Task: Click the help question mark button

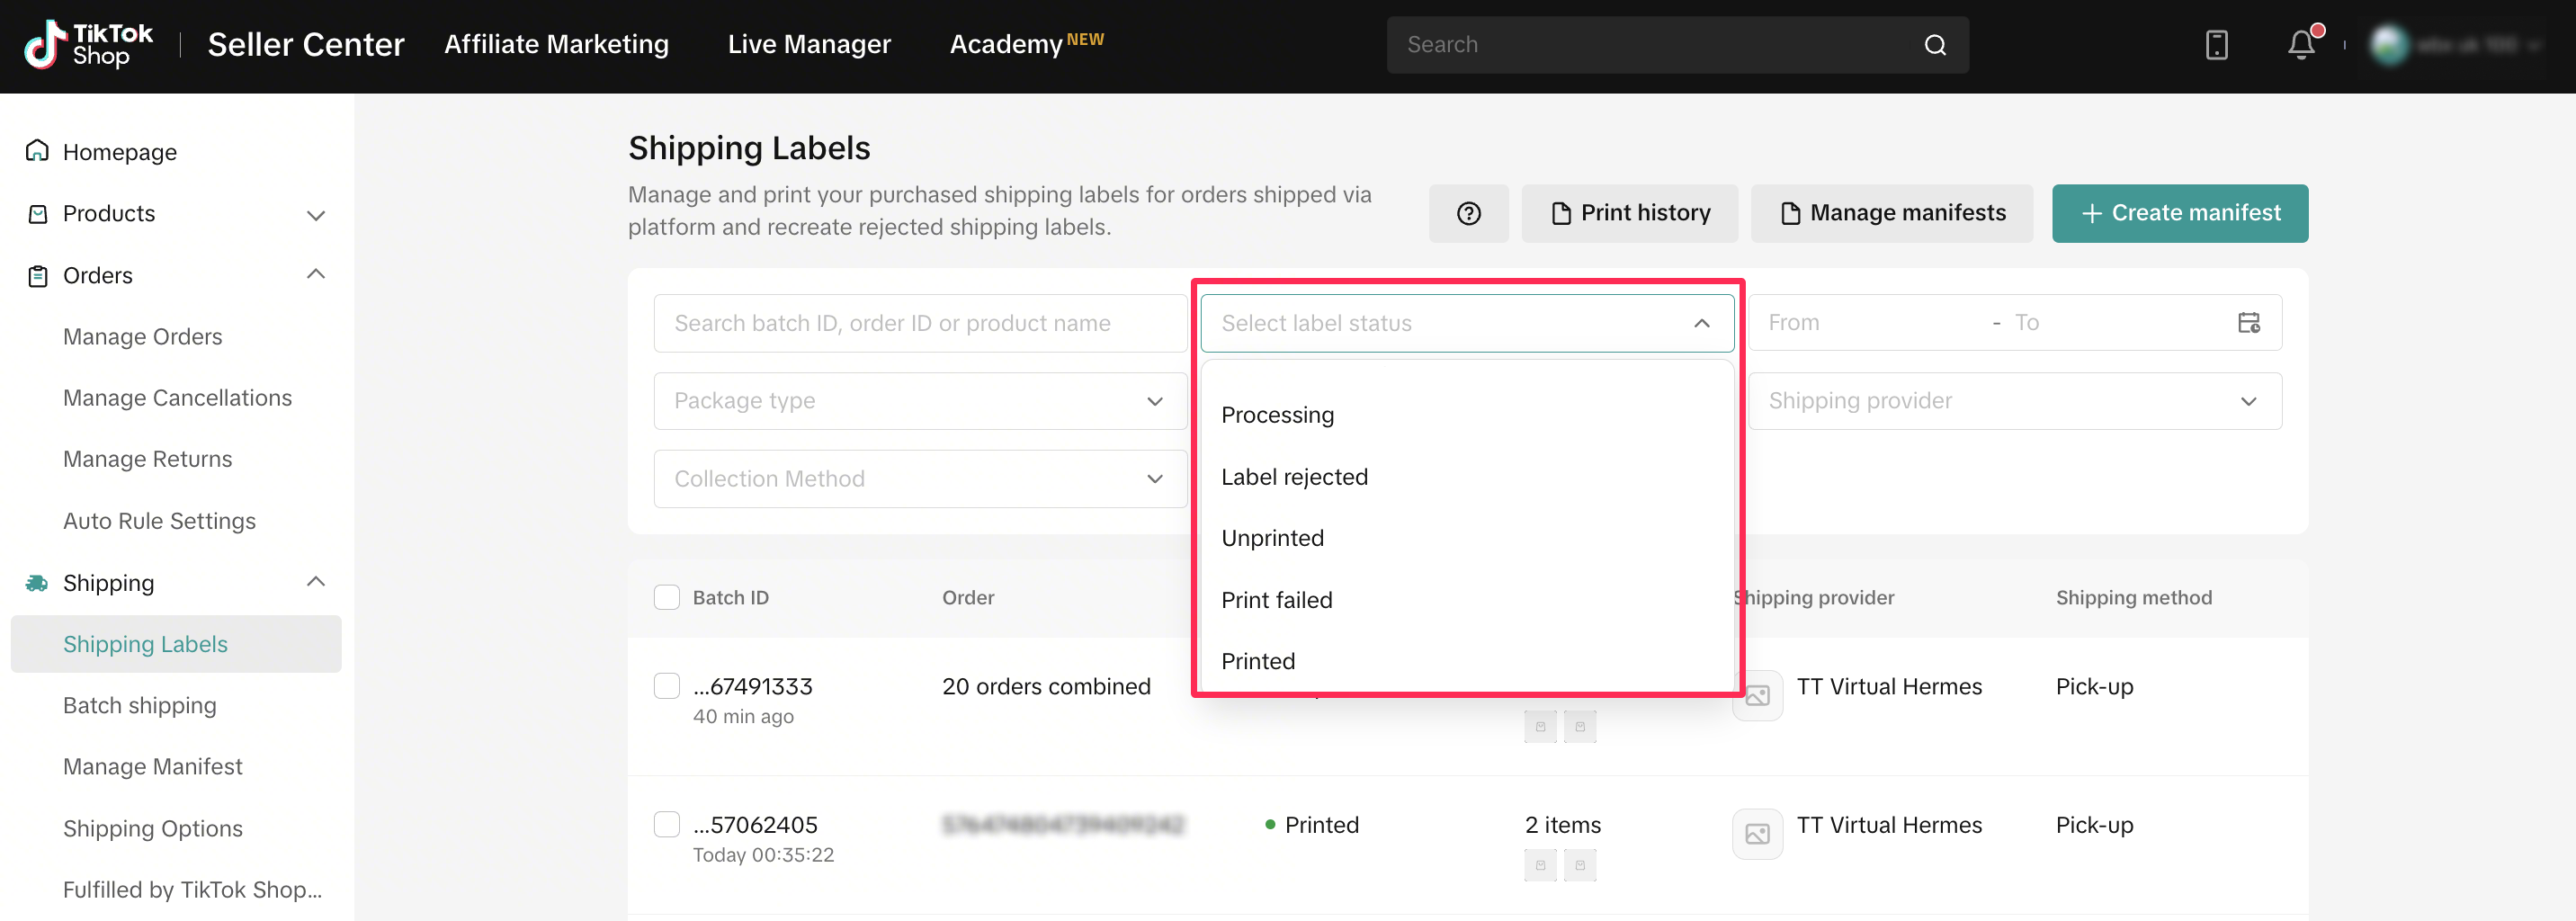Action: pyautogui.click(x=1467, y=213)
